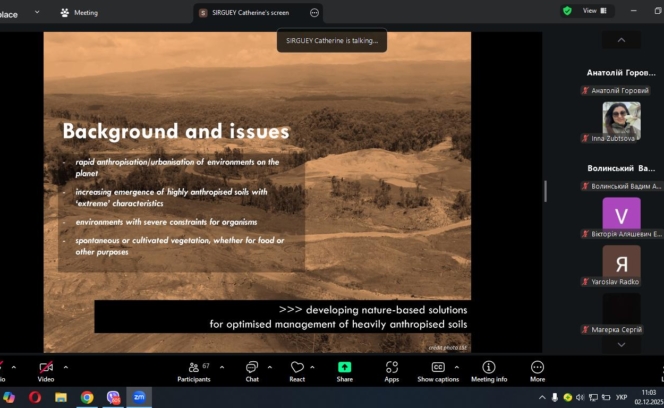
Task: Open the Chat panel
Action: [x=252, y=370]
